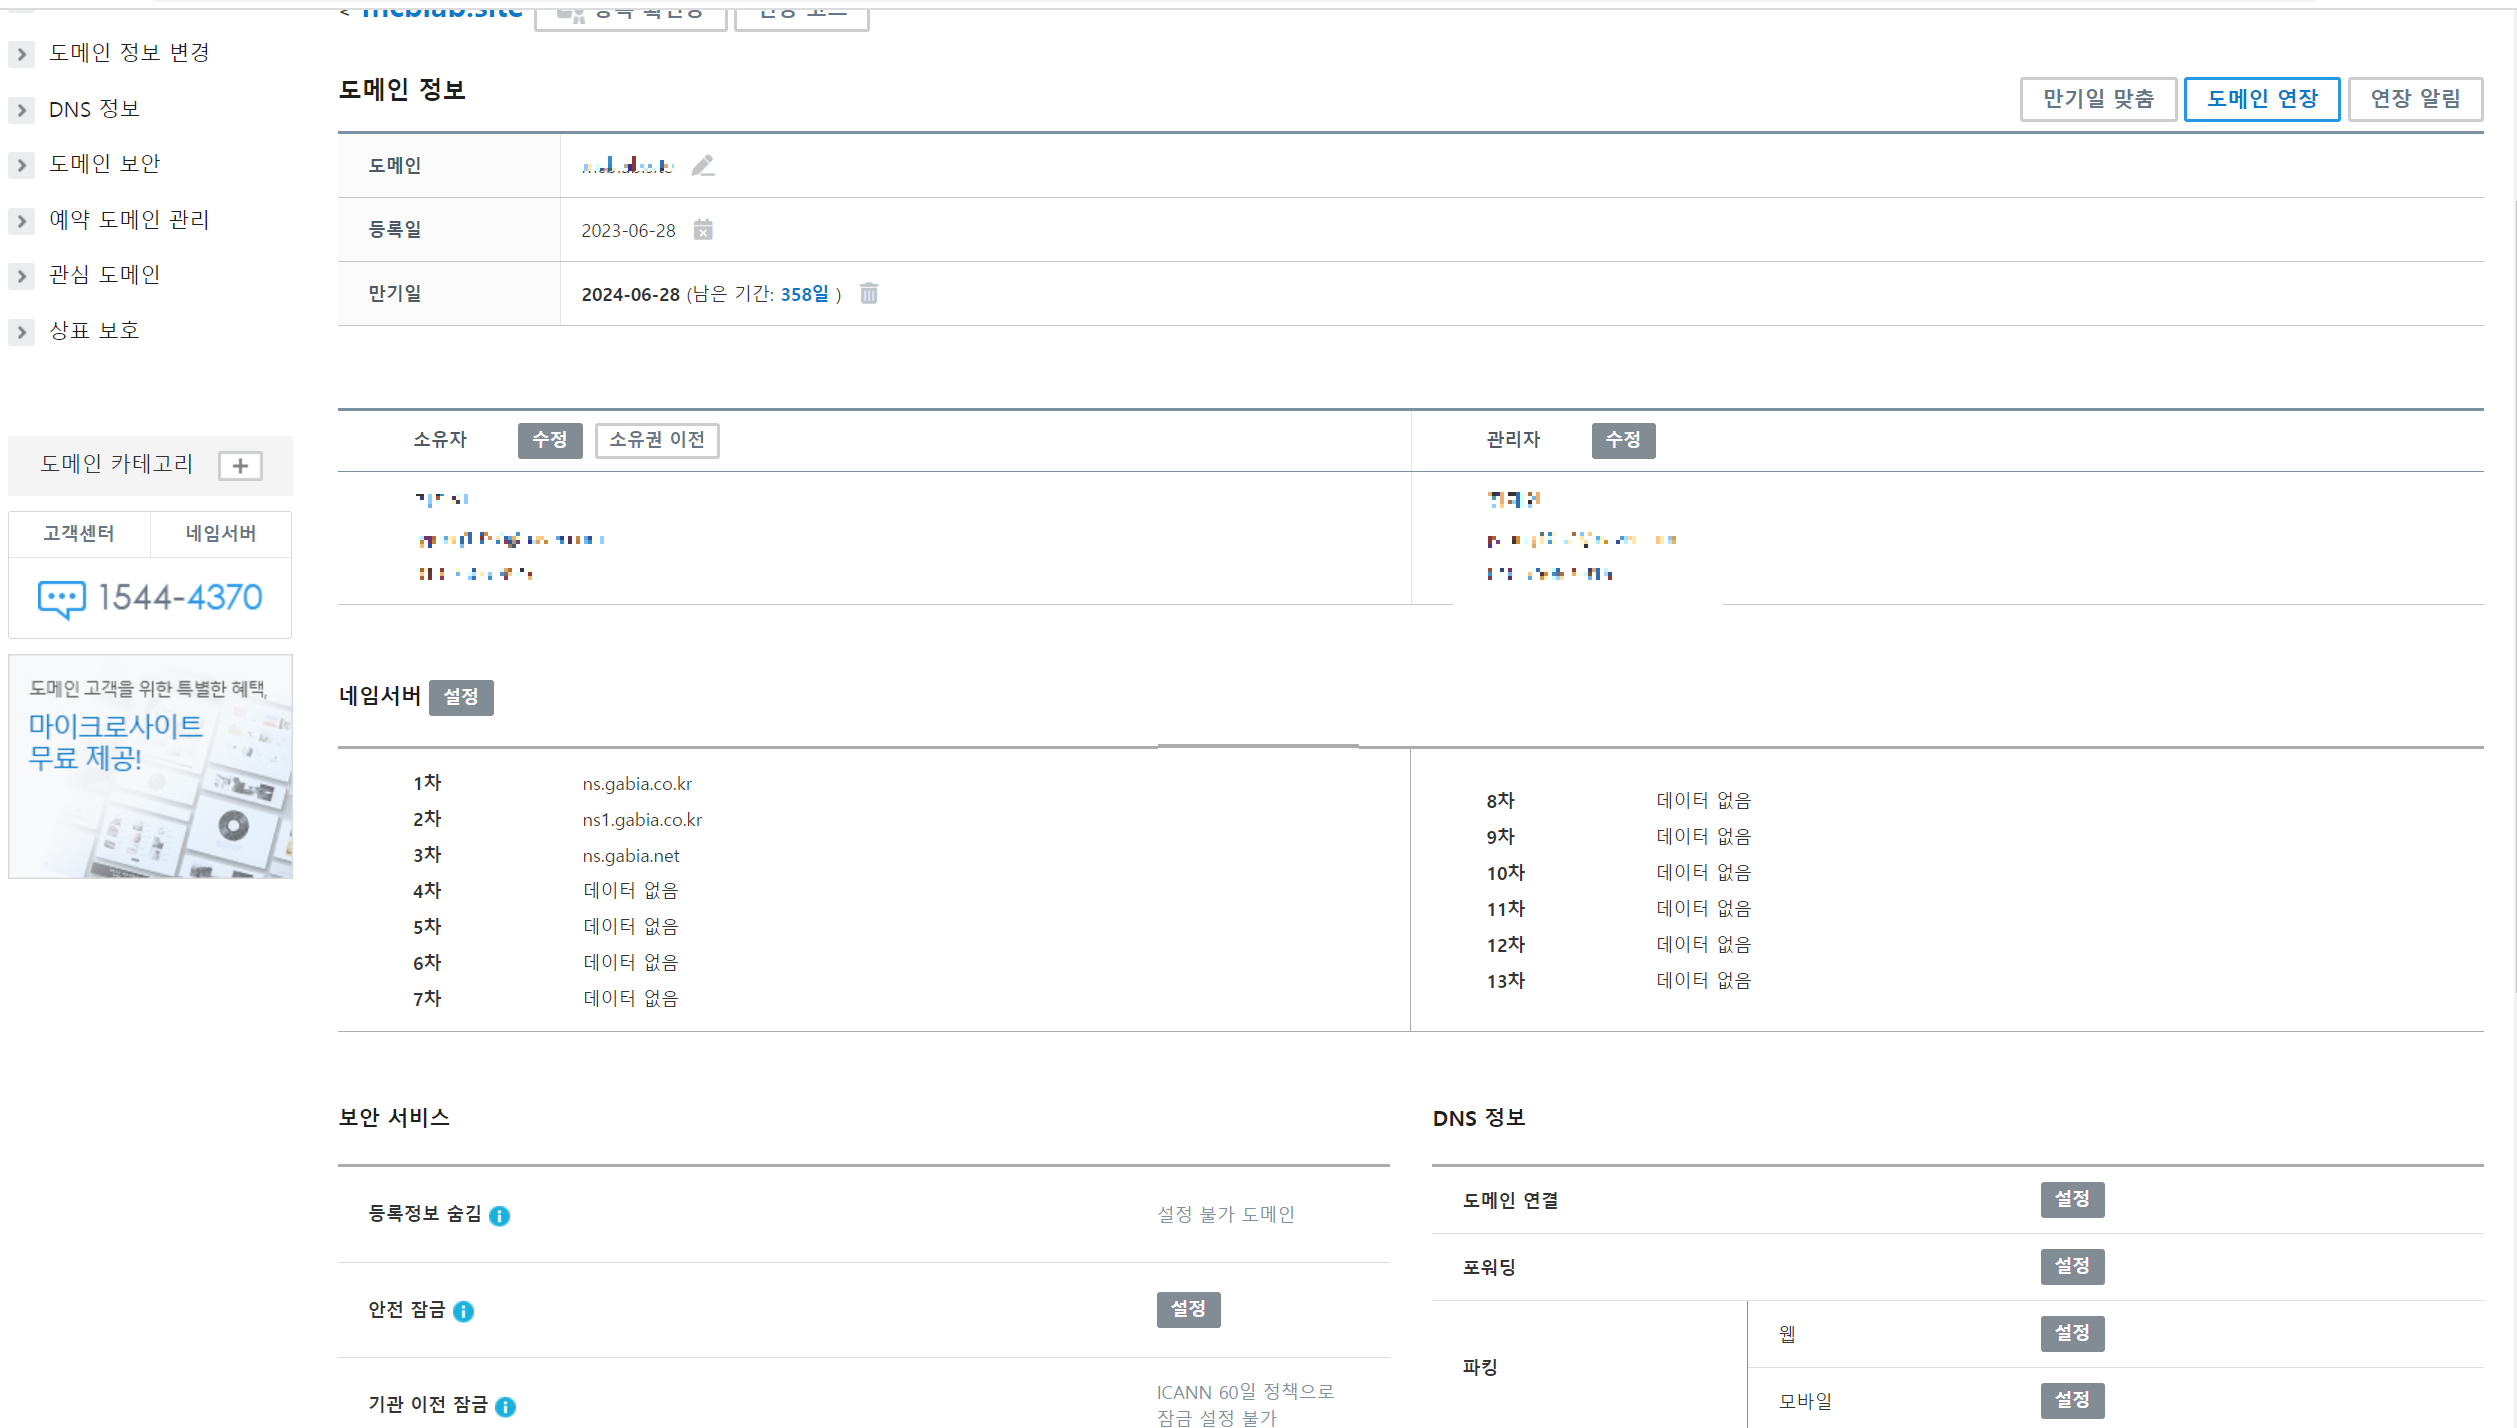Screen dimensions: 2517x1428
Task: Click the chat bubble icon by 1544-4370
Action: click(61, 598)
